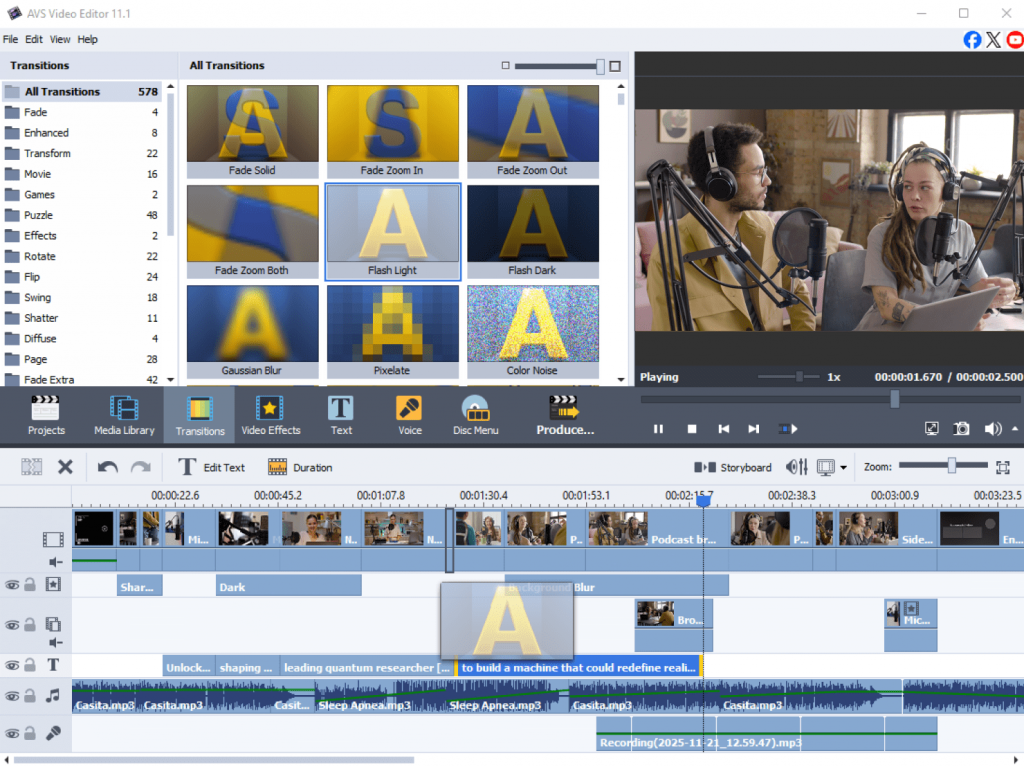The image size is (1024, 767).
Task: Open the Edit menu
Action: [34, 39]
